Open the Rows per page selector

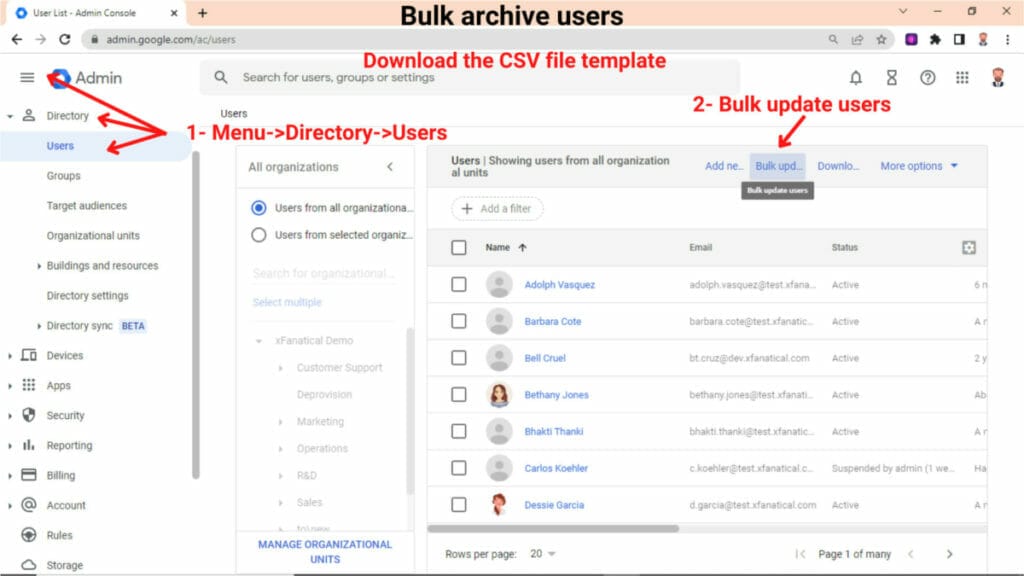[541, 551]
